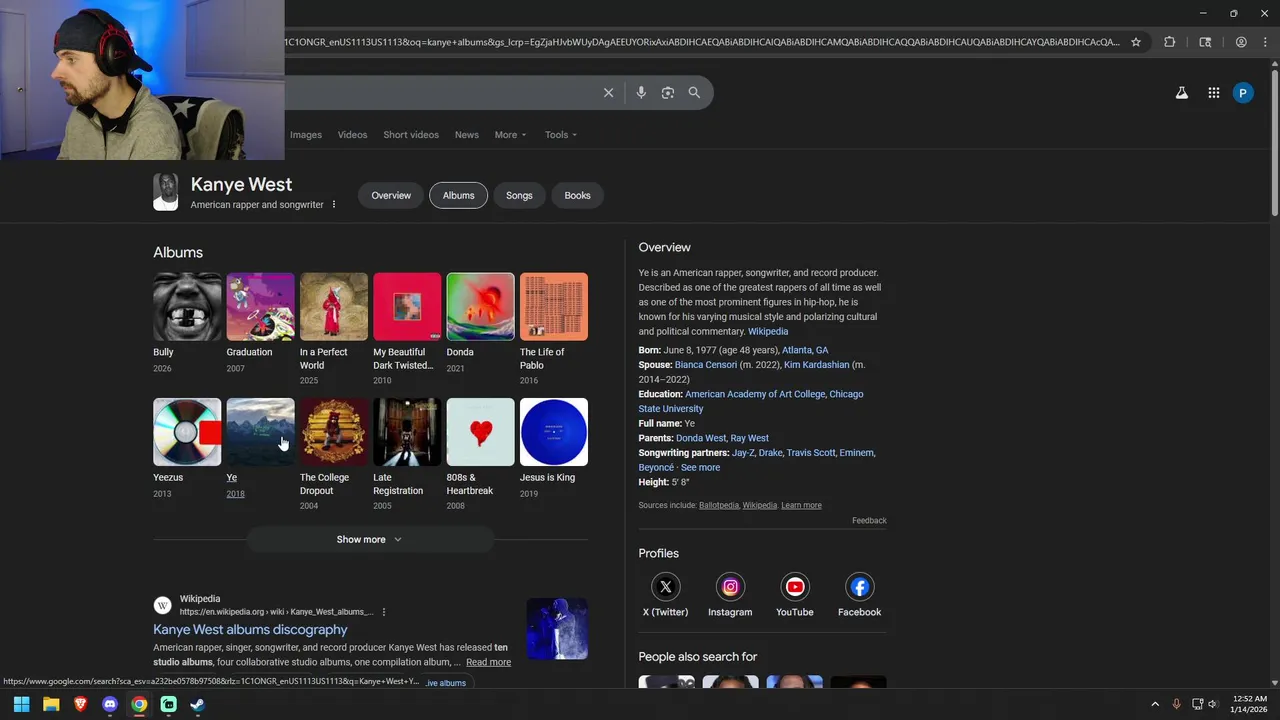Select the Songs chip
Image resolution: width=1280 pixels, height=720 pixels.
coord(519,196)
